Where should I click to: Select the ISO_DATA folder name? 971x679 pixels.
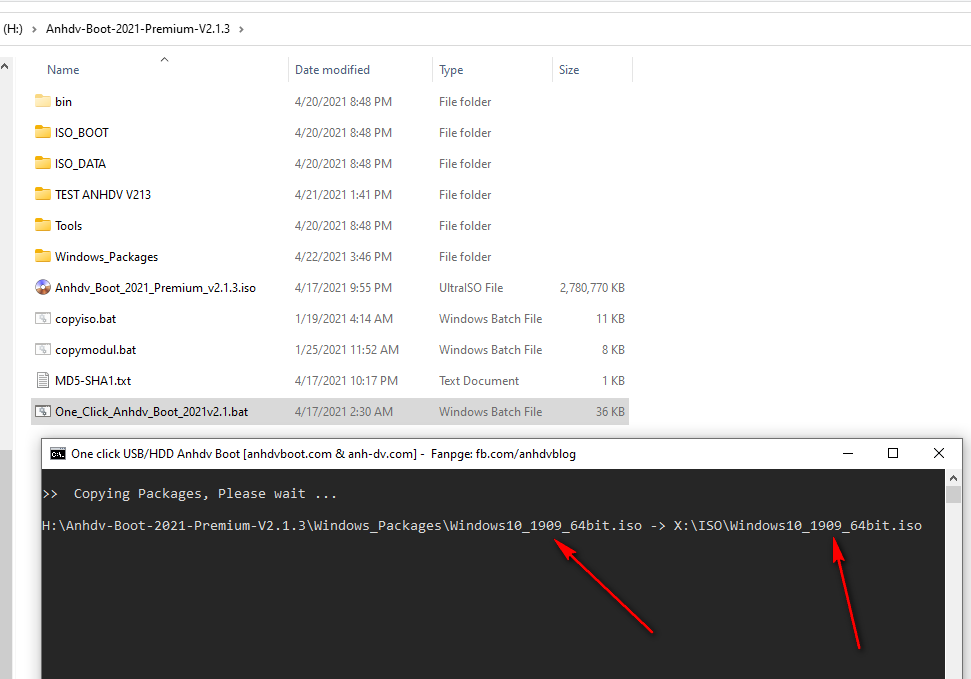(x=81, y=164)
